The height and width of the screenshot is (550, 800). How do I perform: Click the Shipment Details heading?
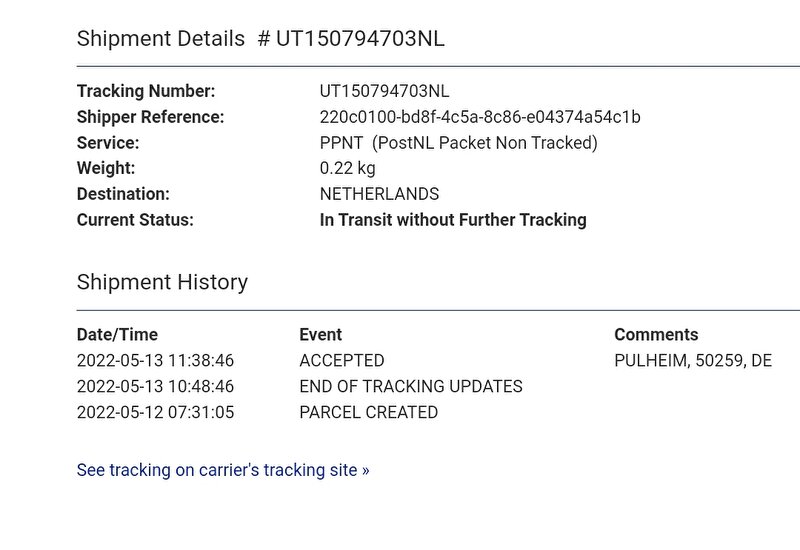pyautogui.click(x=261, y=39)
